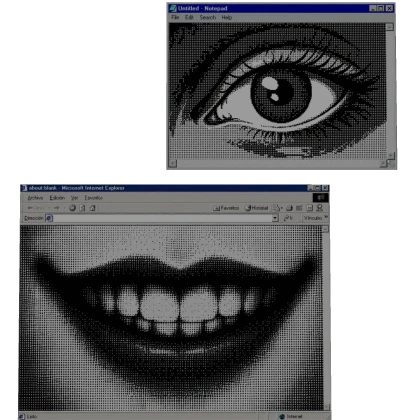Click Notepad's horizontal scrollbar left arrow

click(x=173, y=163)
